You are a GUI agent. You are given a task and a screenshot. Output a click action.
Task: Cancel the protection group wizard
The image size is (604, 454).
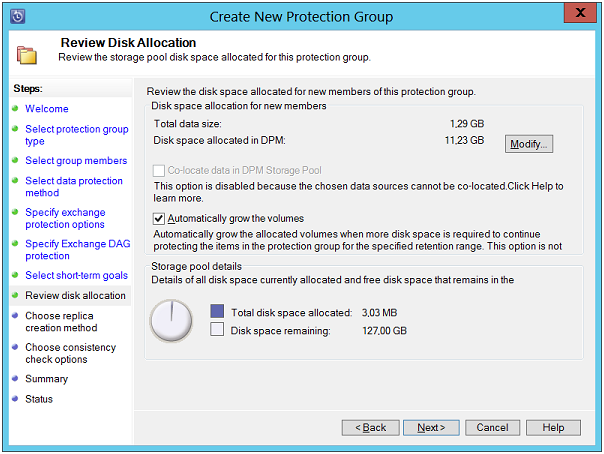pyautogui.click(x=492, y=428)
